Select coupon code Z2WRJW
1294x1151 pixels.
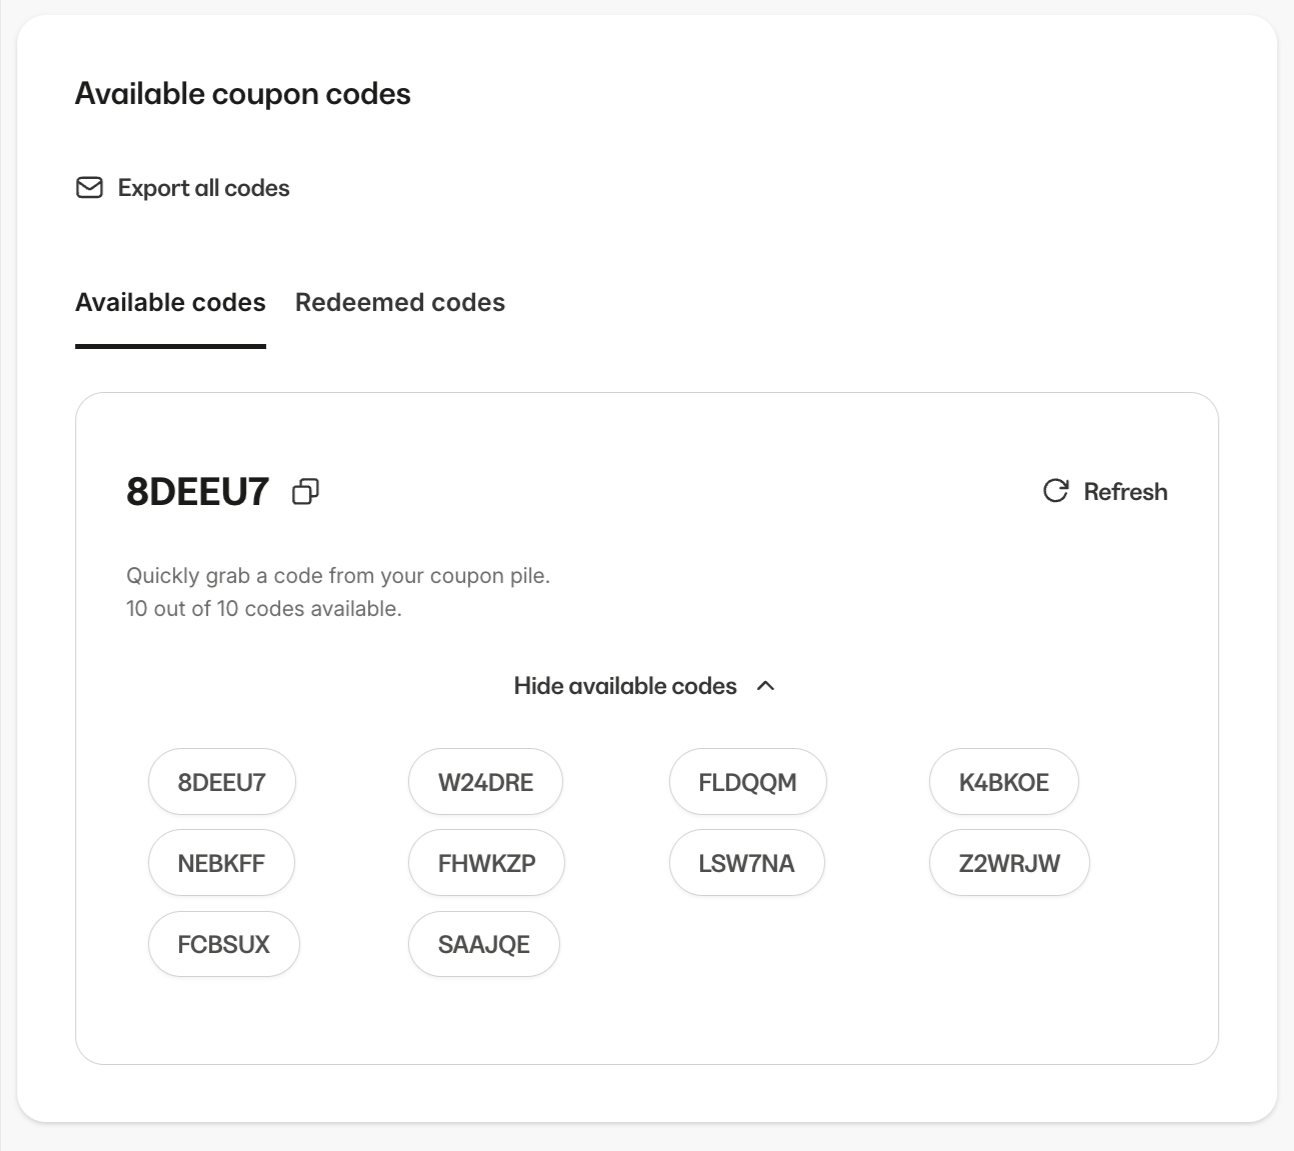[1008, 862]
